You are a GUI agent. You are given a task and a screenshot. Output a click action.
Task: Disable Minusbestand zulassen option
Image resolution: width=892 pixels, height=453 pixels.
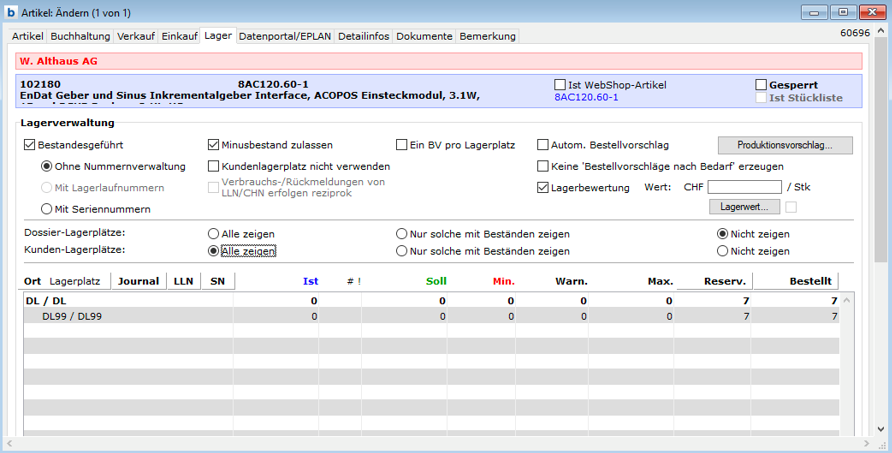tap(214, 145)
